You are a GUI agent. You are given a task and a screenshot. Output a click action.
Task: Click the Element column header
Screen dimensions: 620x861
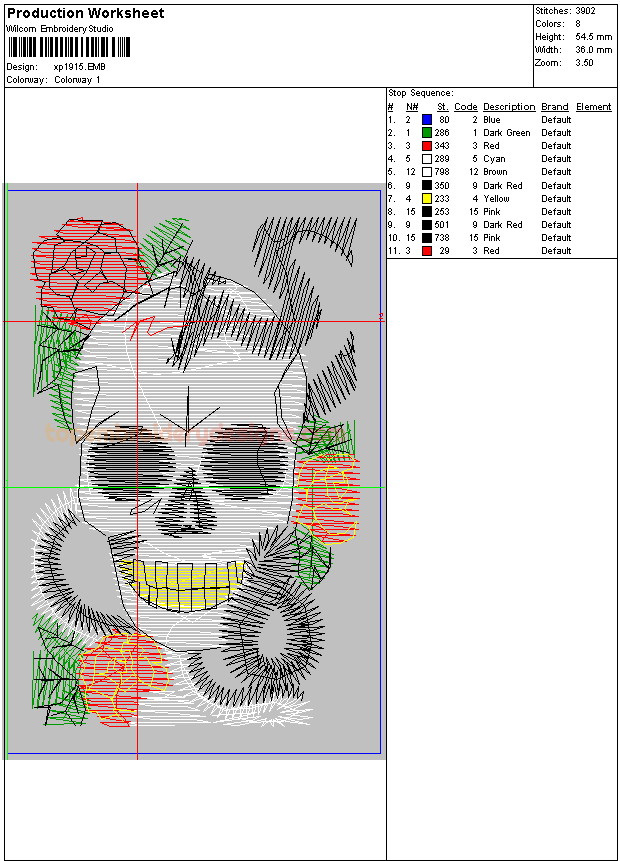[x=593, y=107]
